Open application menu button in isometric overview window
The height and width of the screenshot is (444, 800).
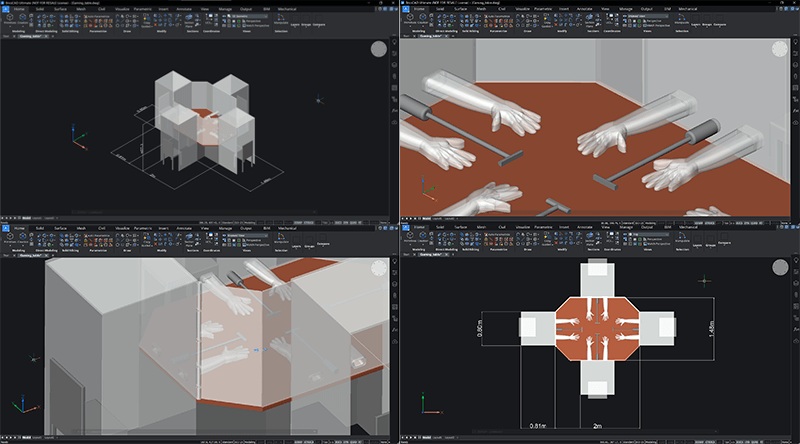pos(6,9)
